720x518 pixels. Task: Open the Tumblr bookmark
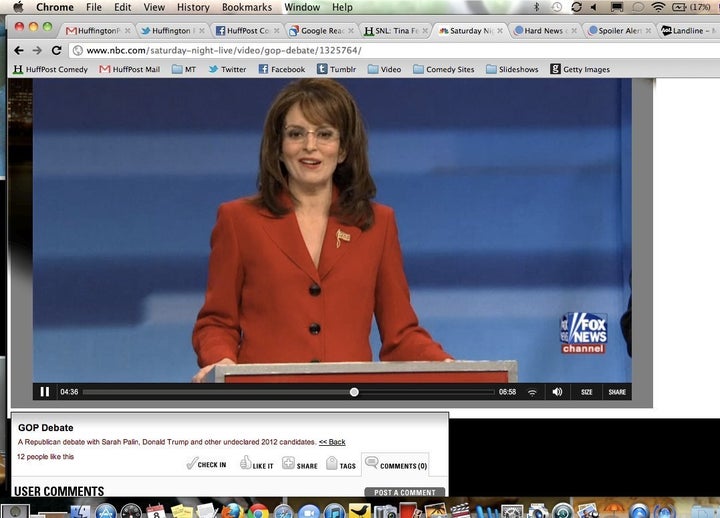click(x=337, y=69)
